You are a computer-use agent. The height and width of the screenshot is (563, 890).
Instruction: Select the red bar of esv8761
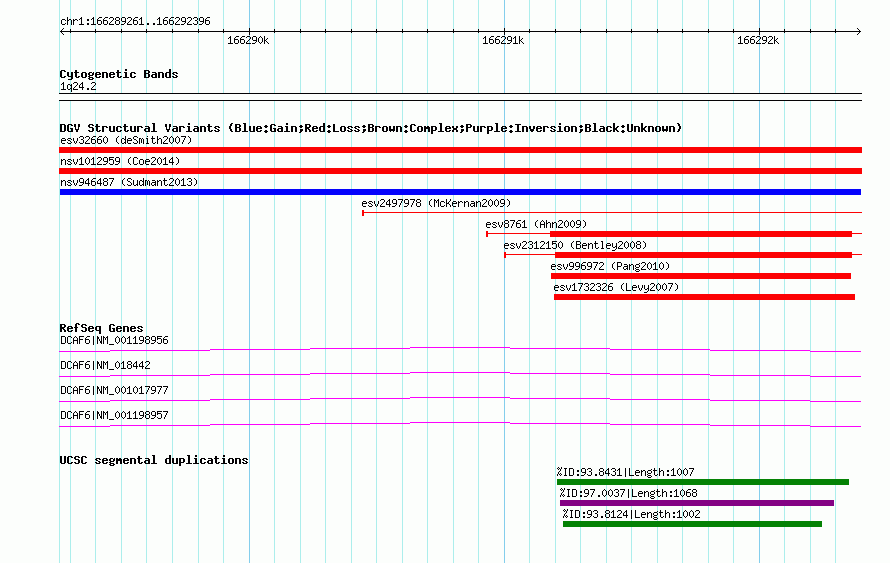701,234
